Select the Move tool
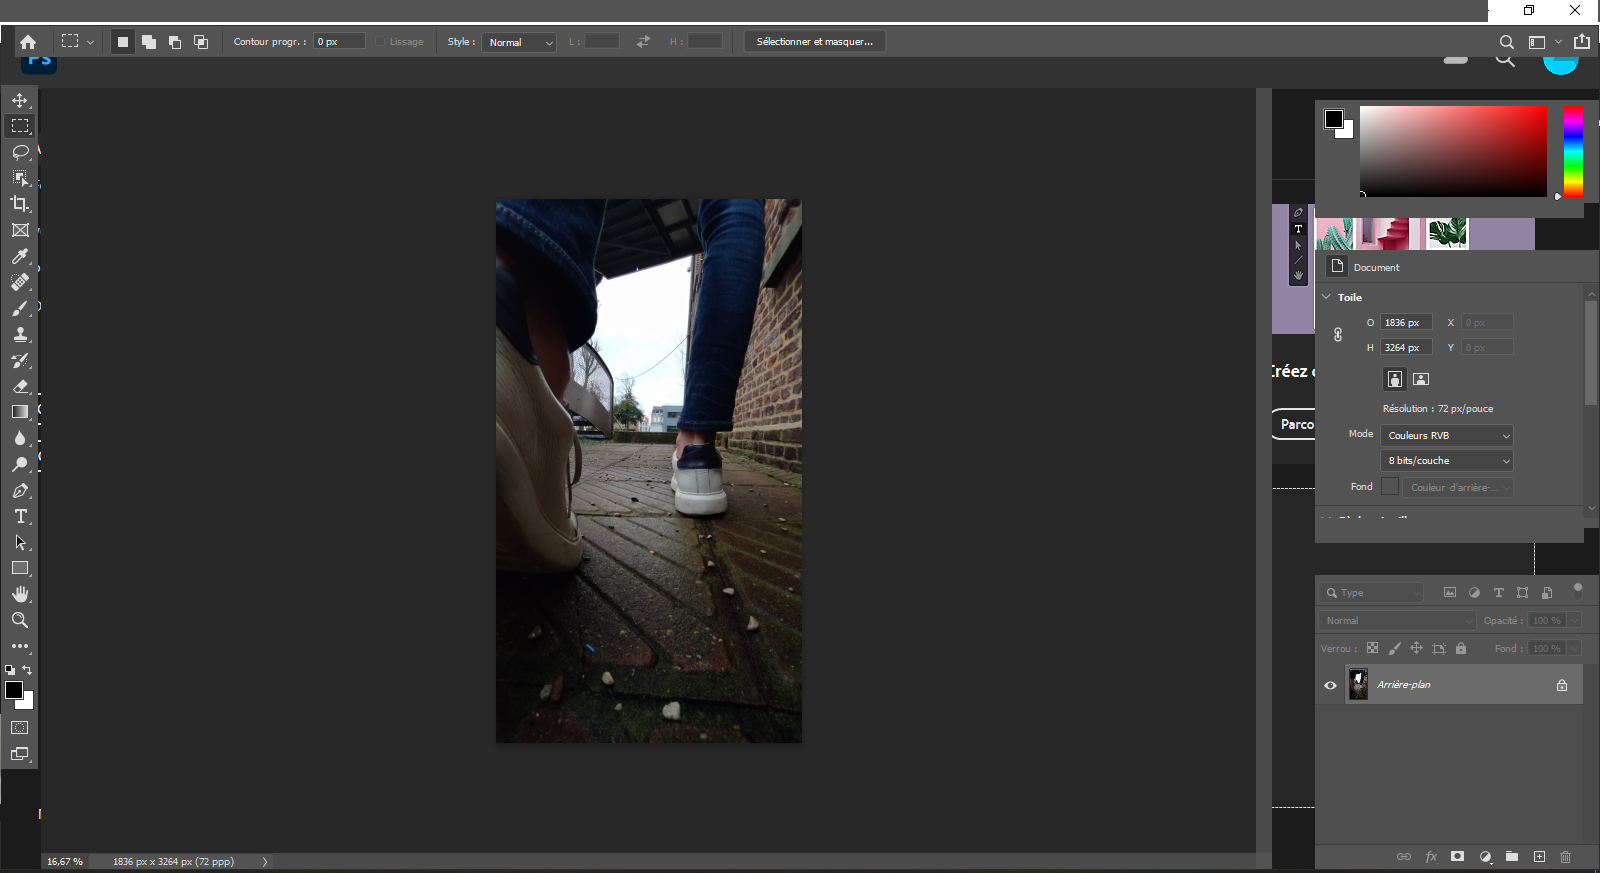This screenshot has height=873, width=1600. tap(20, 100)
